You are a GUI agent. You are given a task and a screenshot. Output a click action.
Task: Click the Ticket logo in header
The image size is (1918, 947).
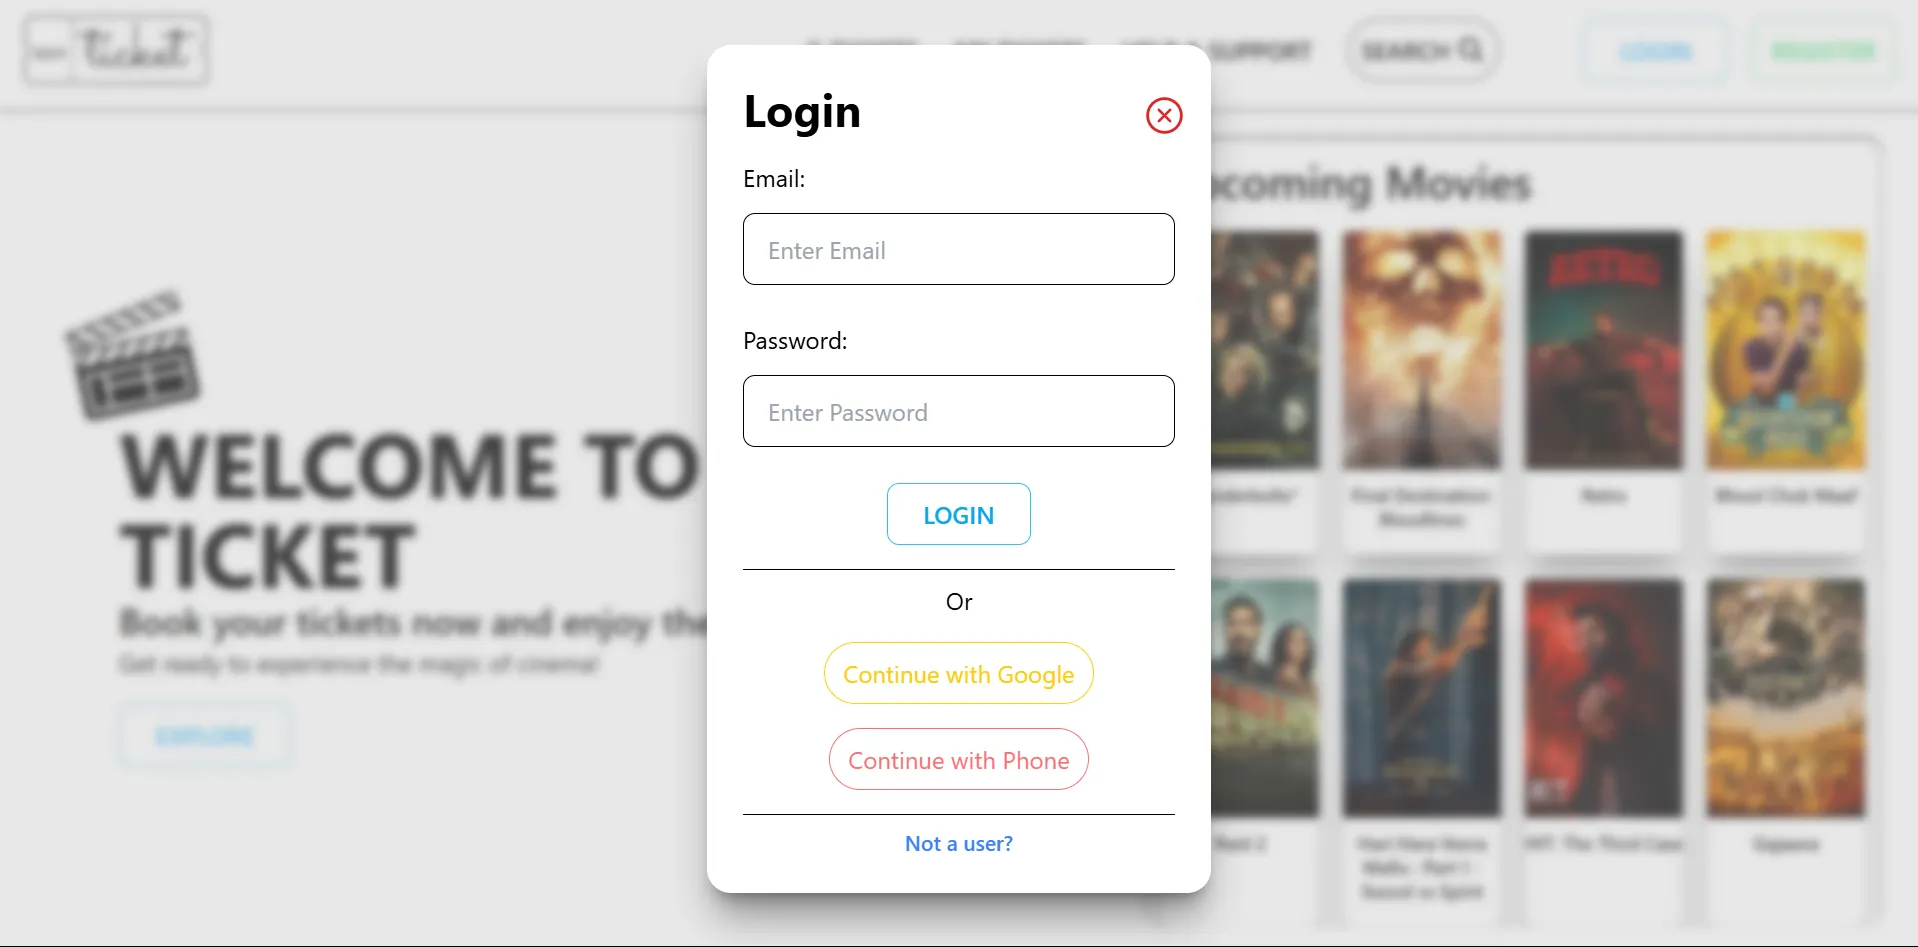tap(116, 49)
